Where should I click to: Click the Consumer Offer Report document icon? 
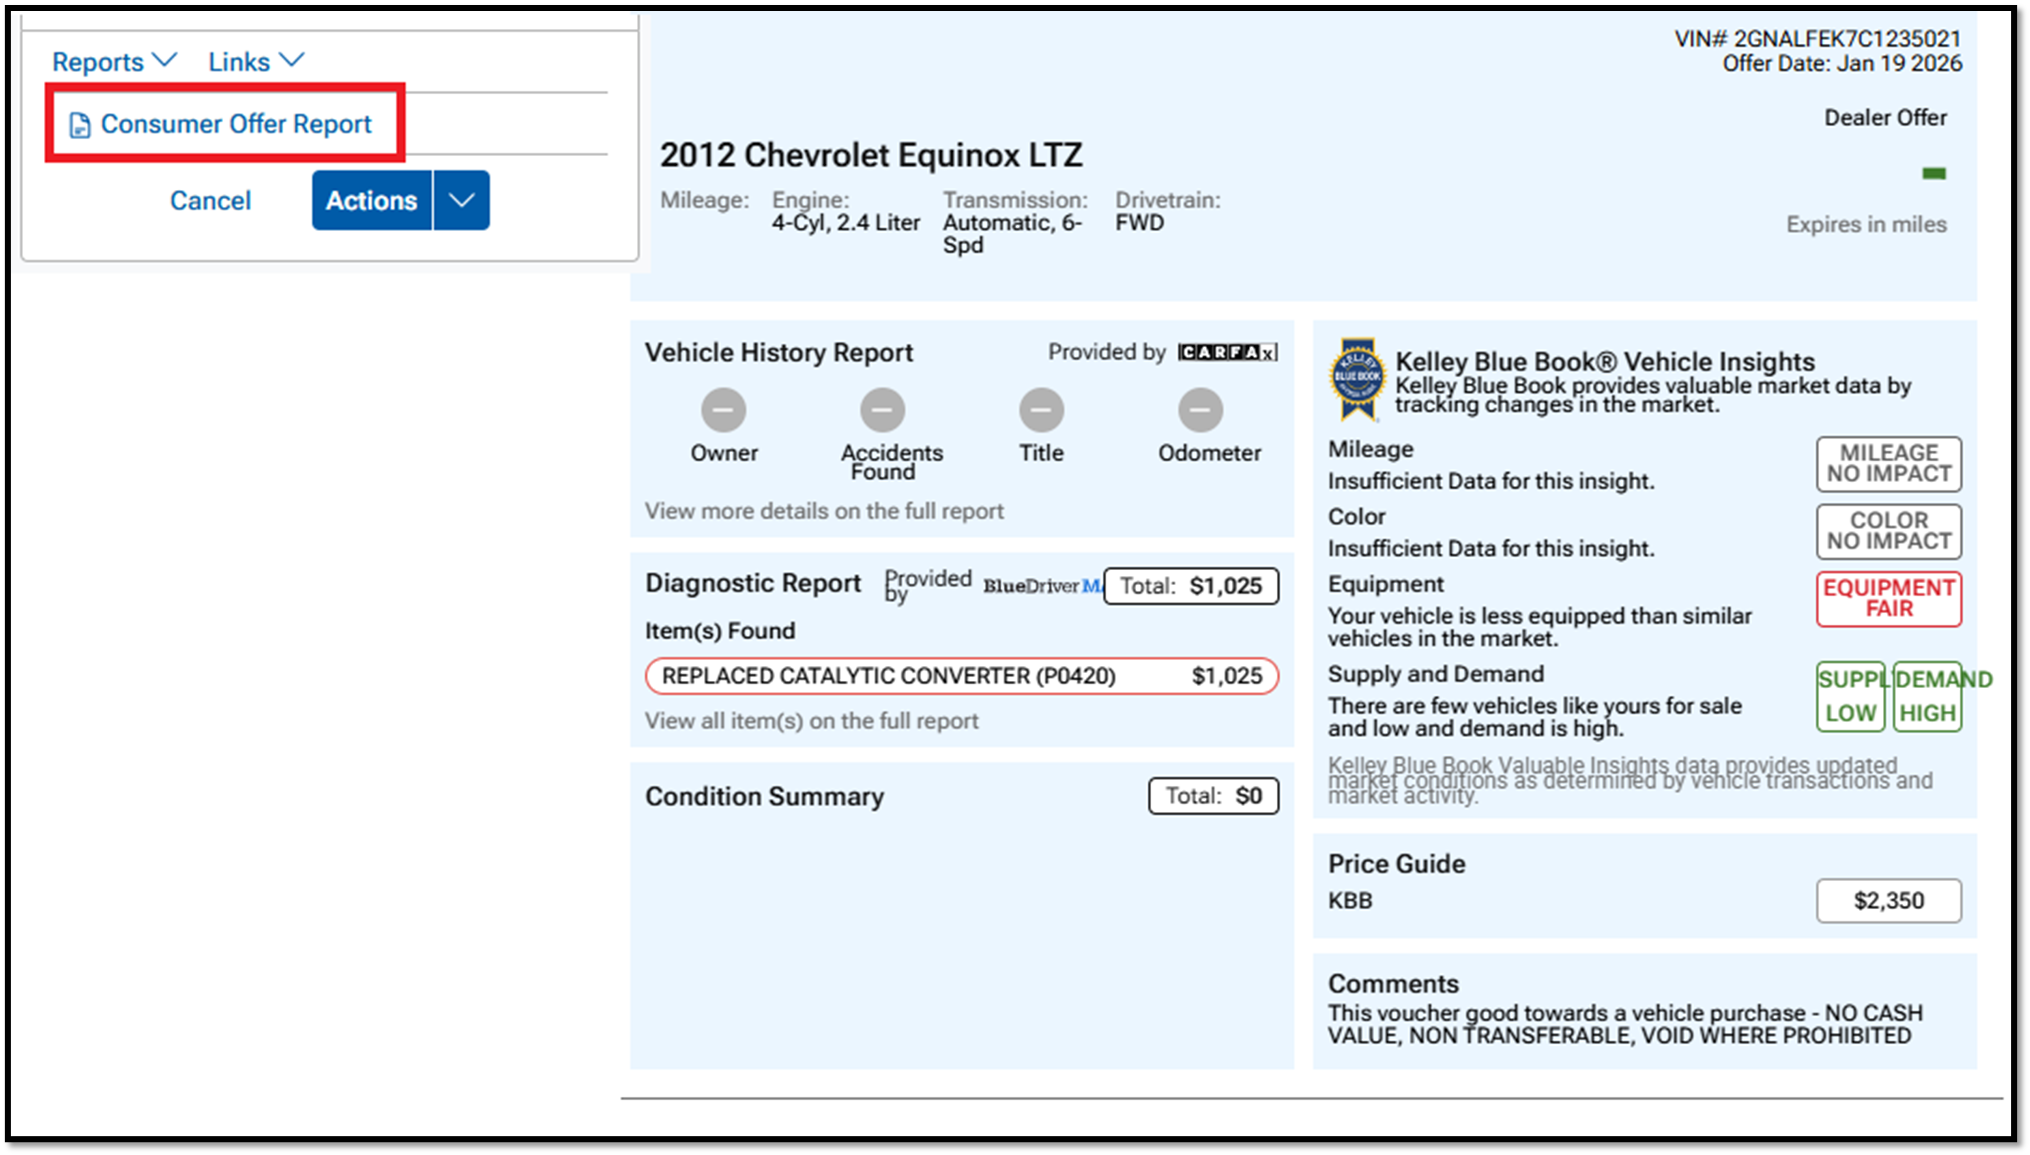click(79, 125)
